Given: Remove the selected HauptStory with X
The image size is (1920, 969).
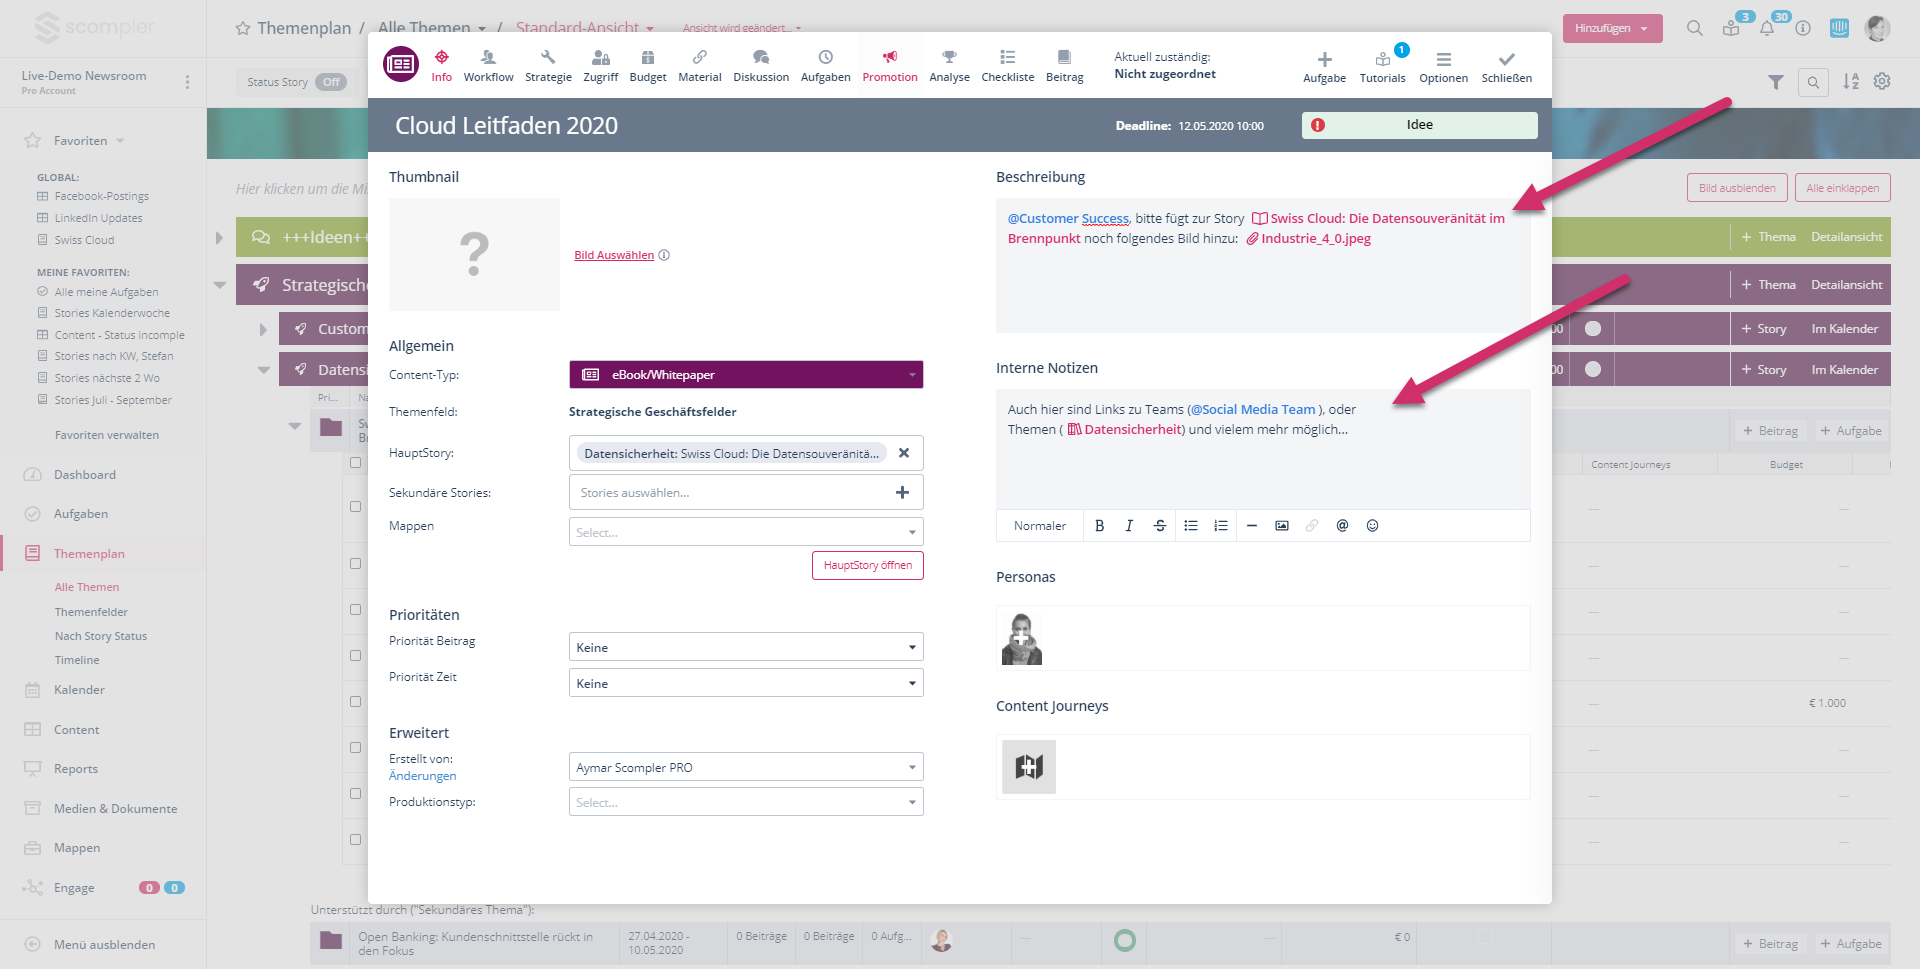Looking at the screenshot, I should pos(904,453).
